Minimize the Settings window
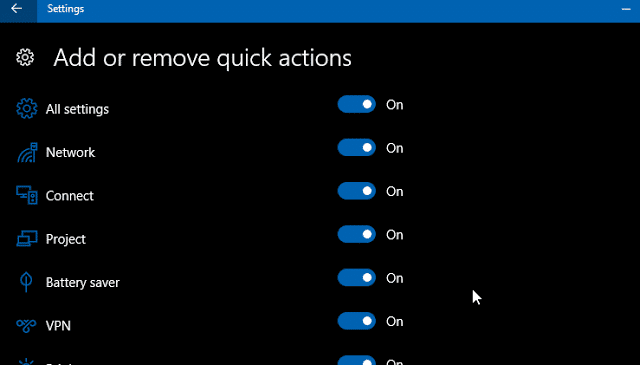 pyautogui.click(x=626, y=9)
